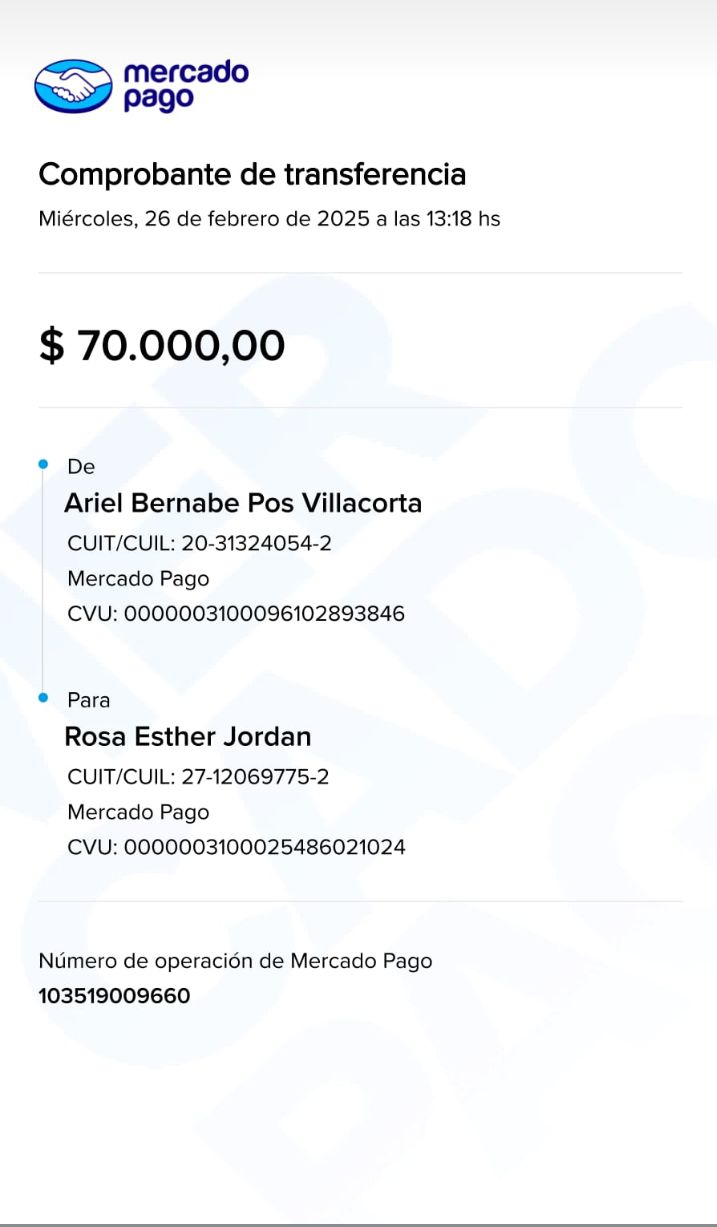The width and height of the screenshot is (717, 1227).
Task: Click sender CUIT/CUIL 20-31324054-2
Action: (x=199, y=544)
